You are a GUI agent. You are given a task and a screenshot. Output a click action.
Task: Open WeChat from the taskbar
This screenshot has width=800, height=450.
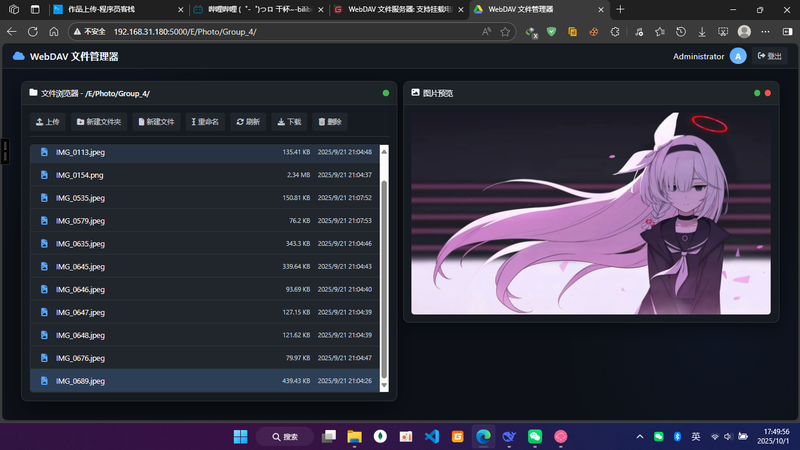click(535, 437)
